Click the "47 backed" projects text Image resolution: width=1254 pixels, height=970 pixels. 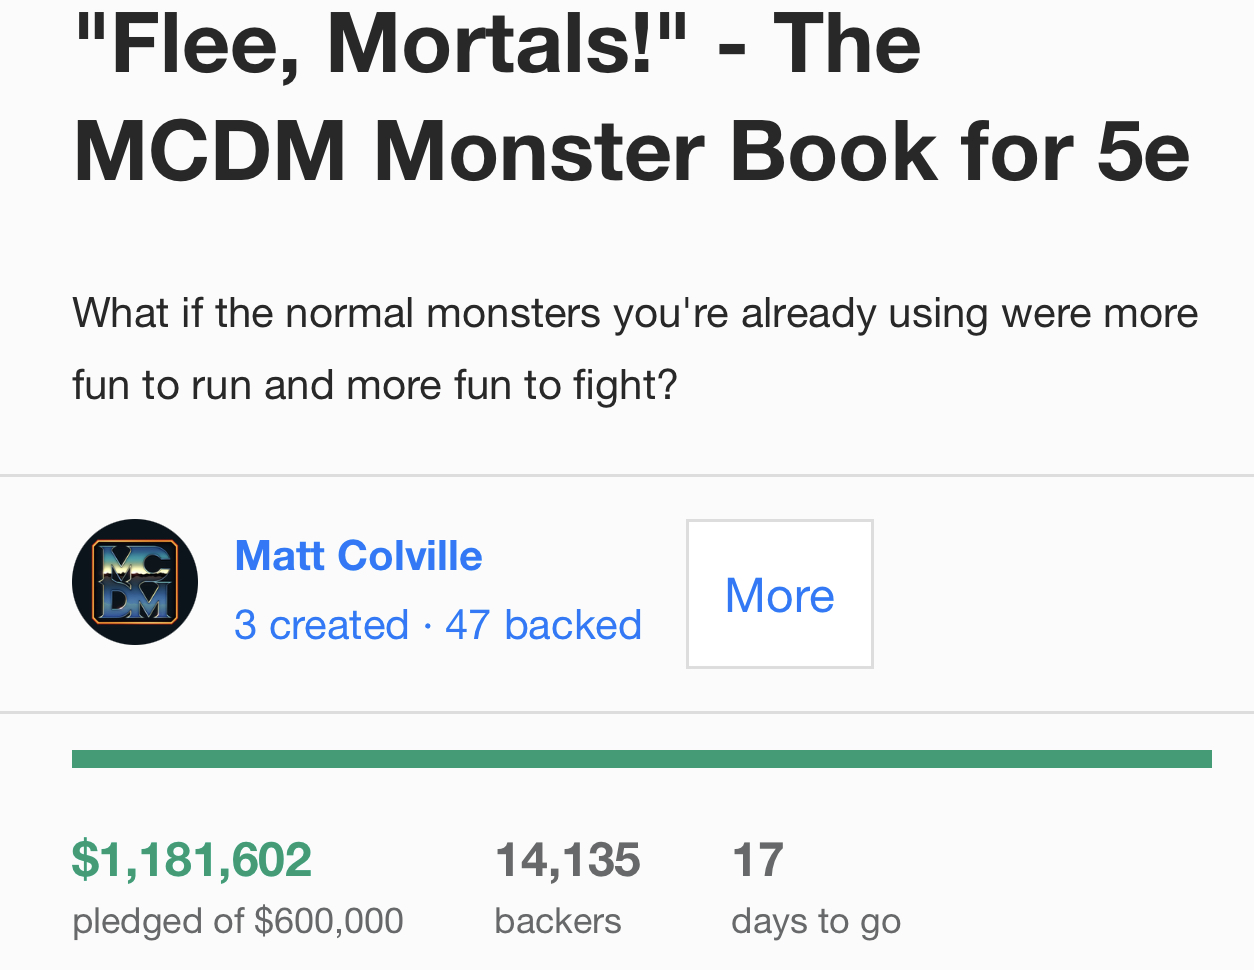point(543,625)
